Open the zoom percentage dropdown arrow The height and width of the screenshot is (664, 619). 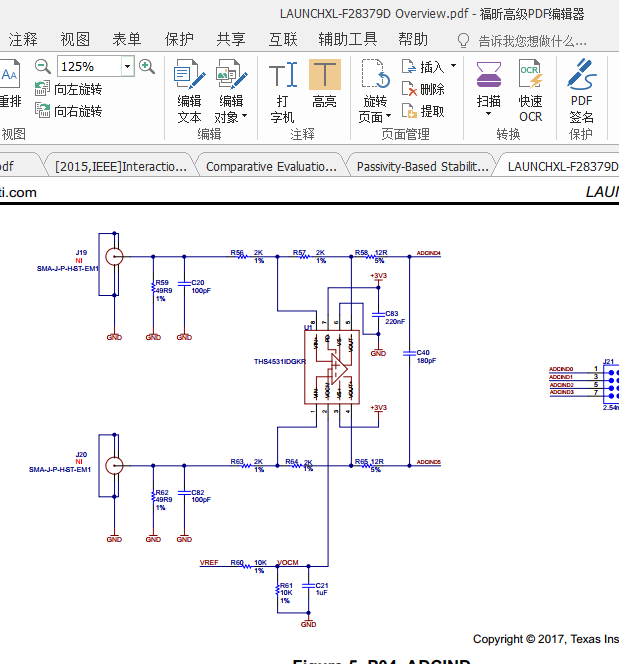point(127,66)
